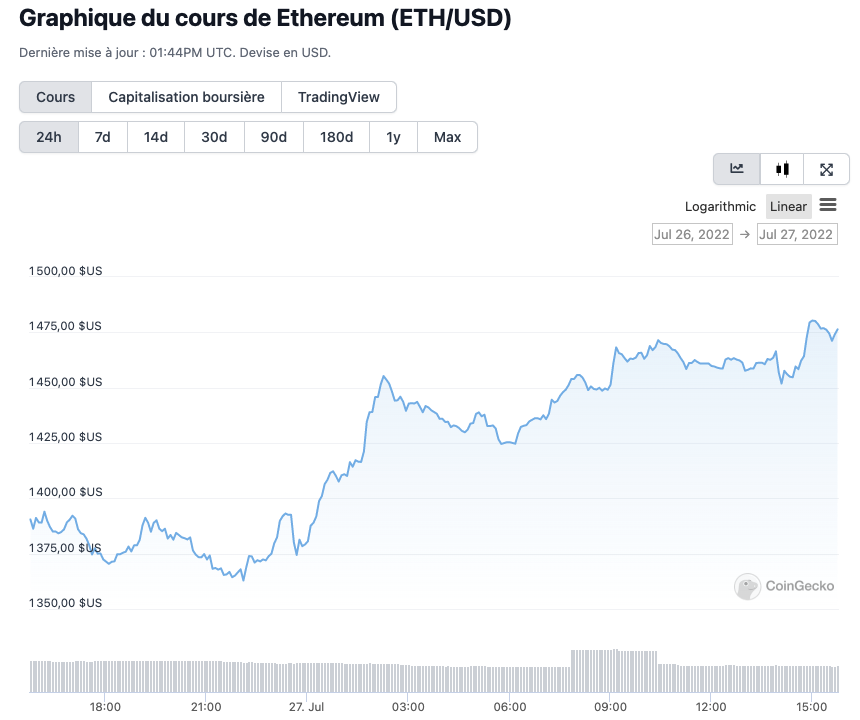860x720 pixels.
Task: Display the 180d range
Action: point(336,137)
